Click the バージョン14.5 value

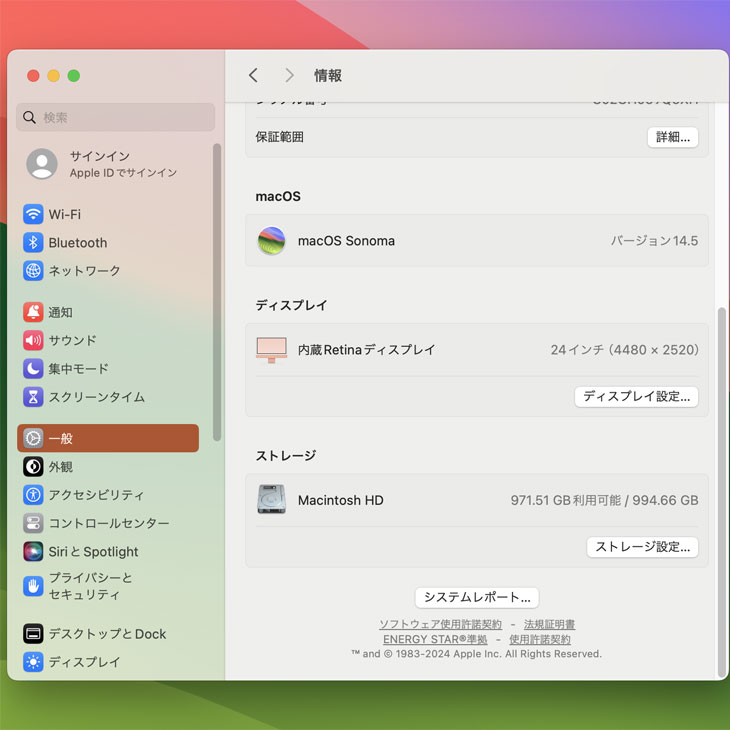click(654, 241)
